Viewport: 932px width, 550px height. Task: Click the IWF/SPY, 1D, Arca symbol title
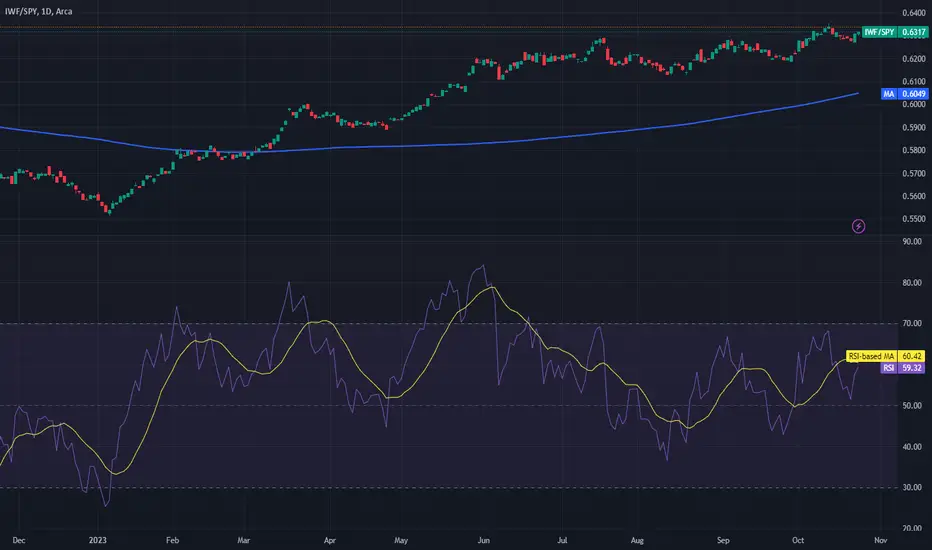point(39,11)
